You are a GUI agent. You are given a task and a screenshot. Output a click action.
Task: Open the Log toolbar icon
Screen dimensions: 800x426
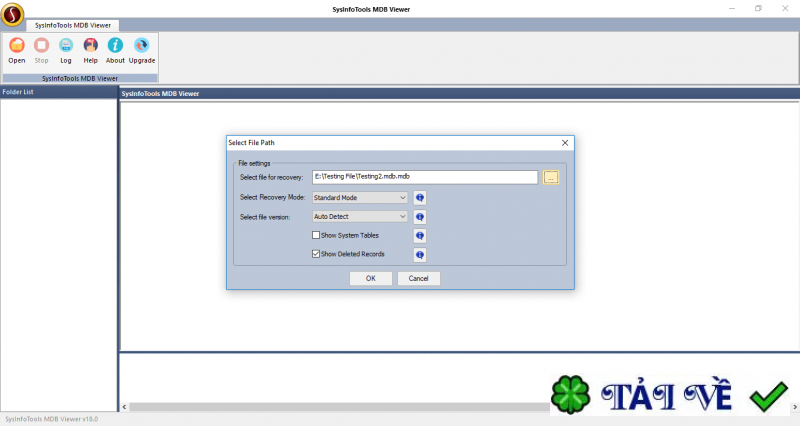point(66,51)
